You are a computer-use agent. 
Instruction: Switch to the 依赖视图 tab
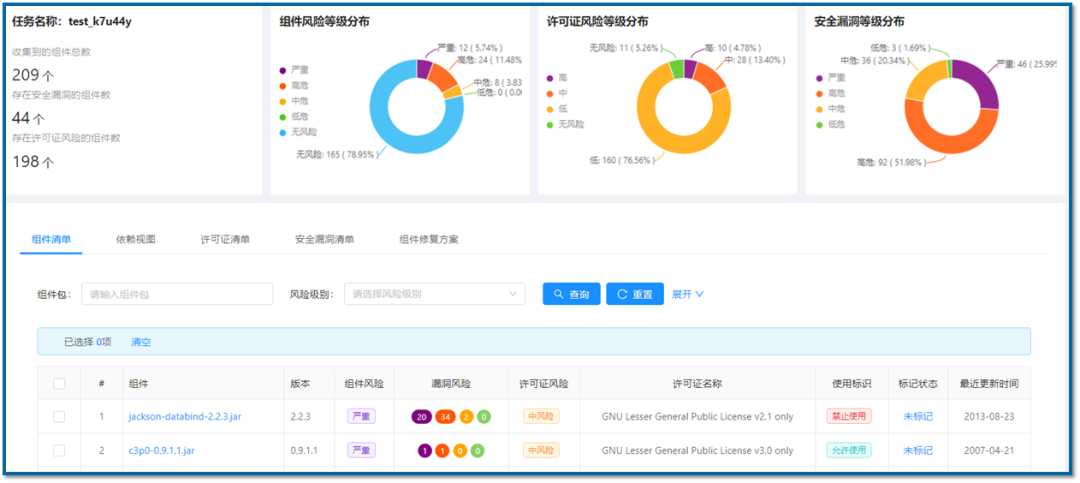tap(136, 240)
